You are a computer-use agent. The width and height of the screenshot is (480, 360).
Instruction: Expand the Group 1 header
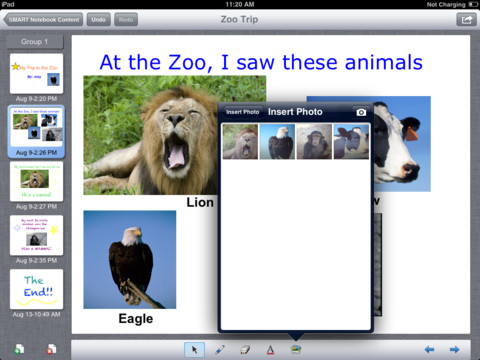[35, 42]
